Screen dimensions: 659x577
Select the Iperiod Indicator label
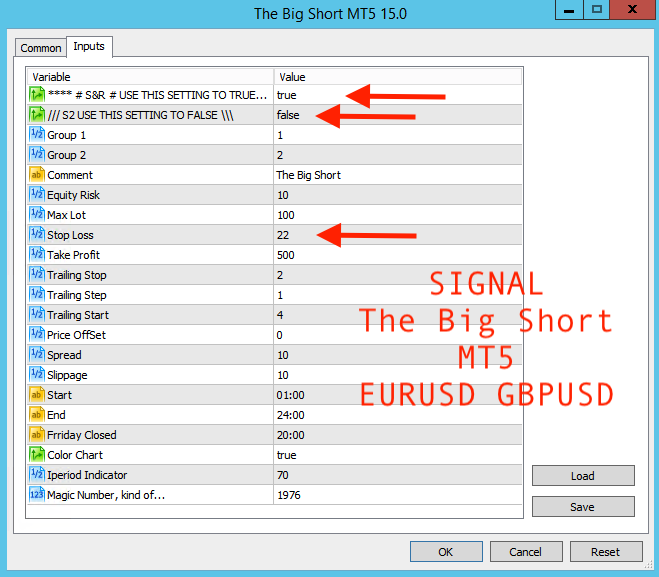click(87, 475)
